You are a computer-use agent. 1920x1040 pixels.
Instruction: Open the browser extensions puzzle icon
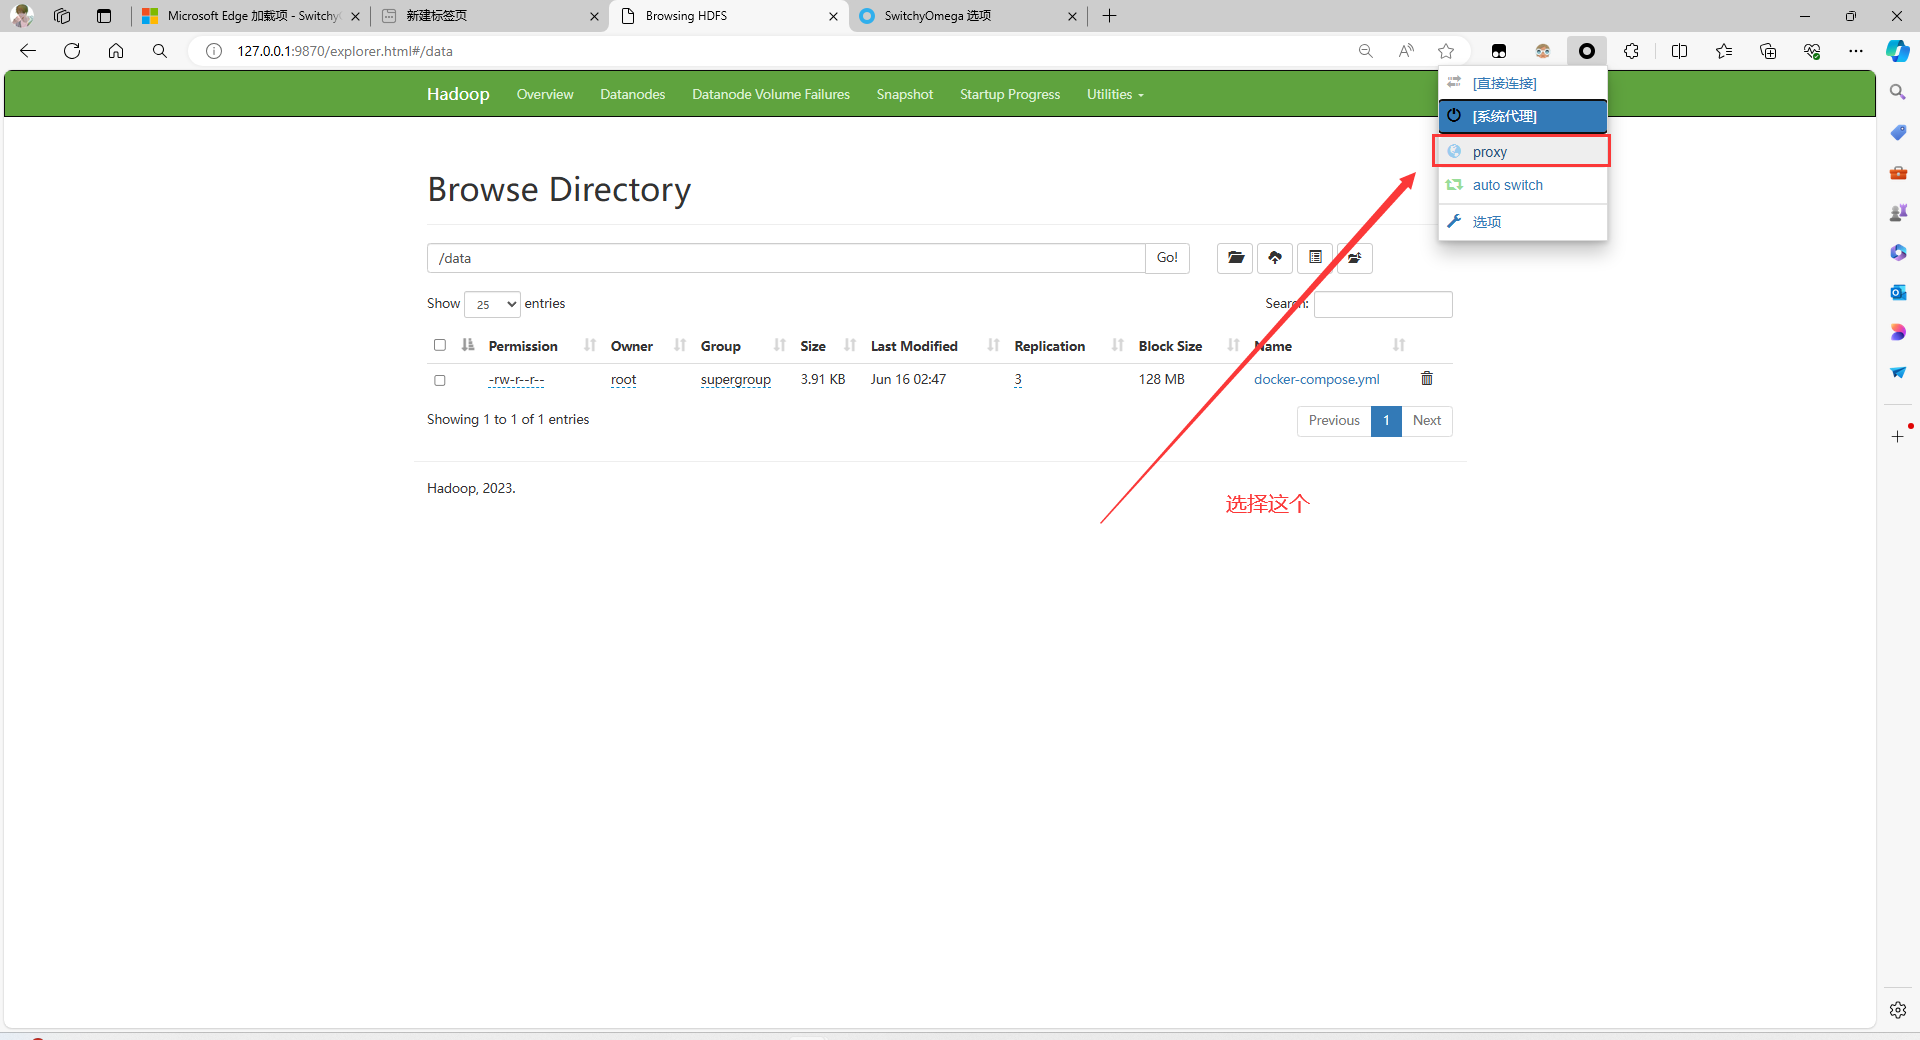click(1631, 51)
